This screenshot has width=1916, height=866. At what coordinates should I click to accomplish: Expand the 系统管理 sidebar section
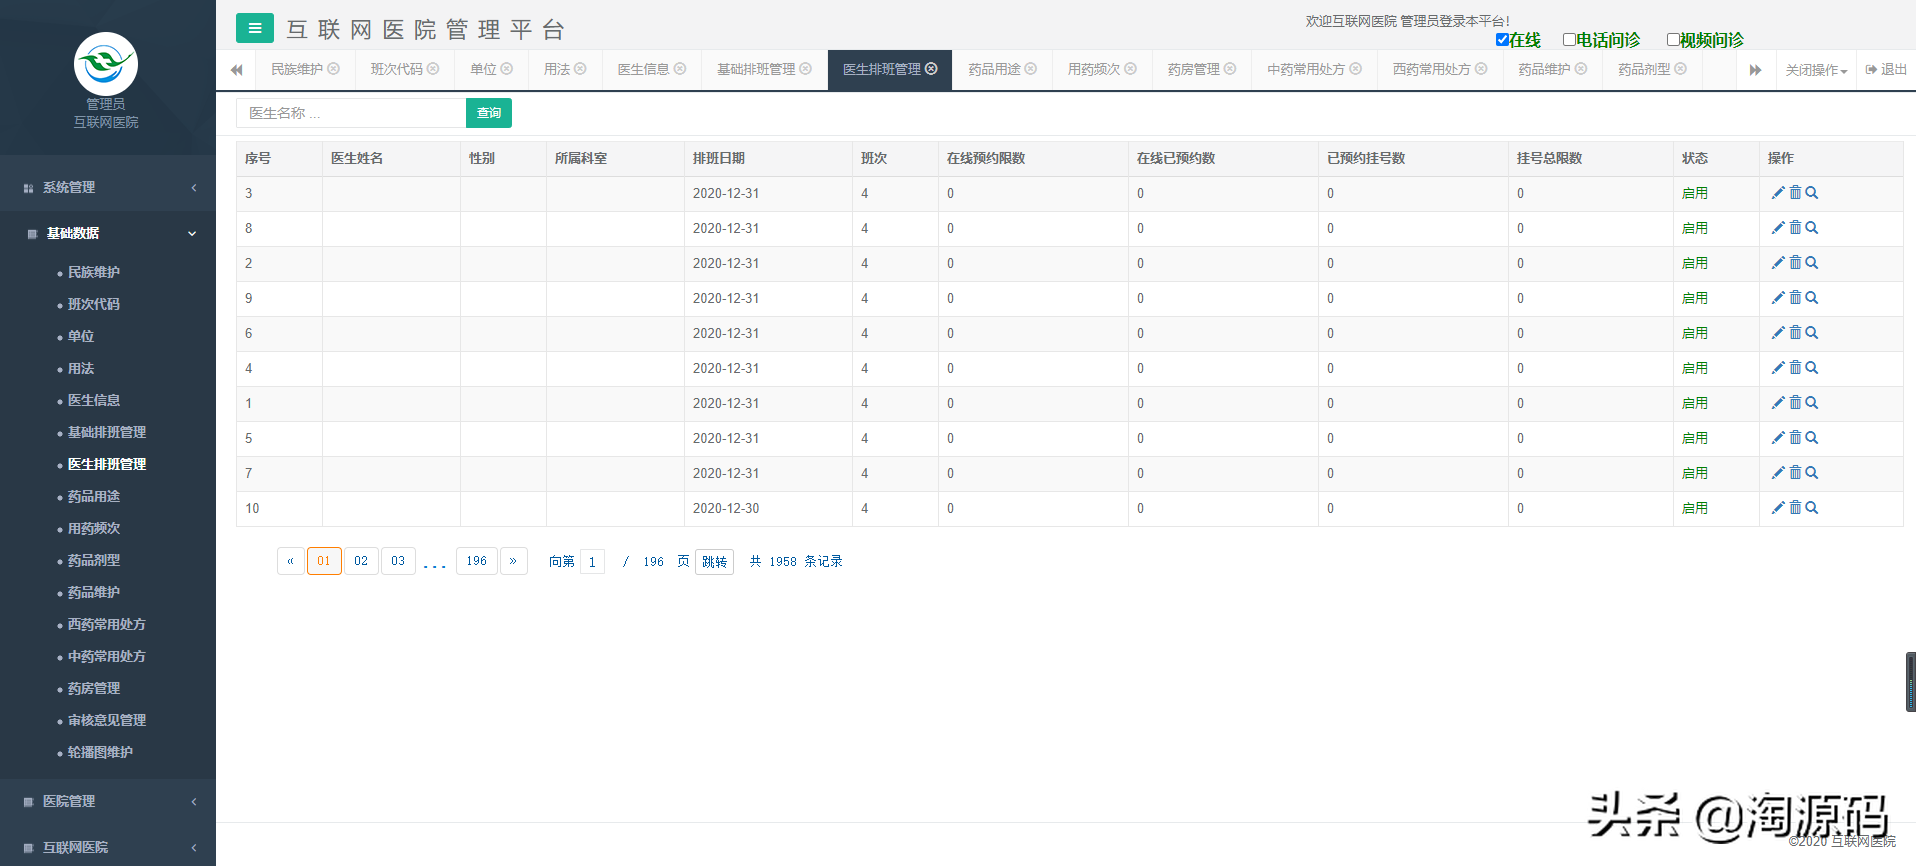tap(108, 187)
